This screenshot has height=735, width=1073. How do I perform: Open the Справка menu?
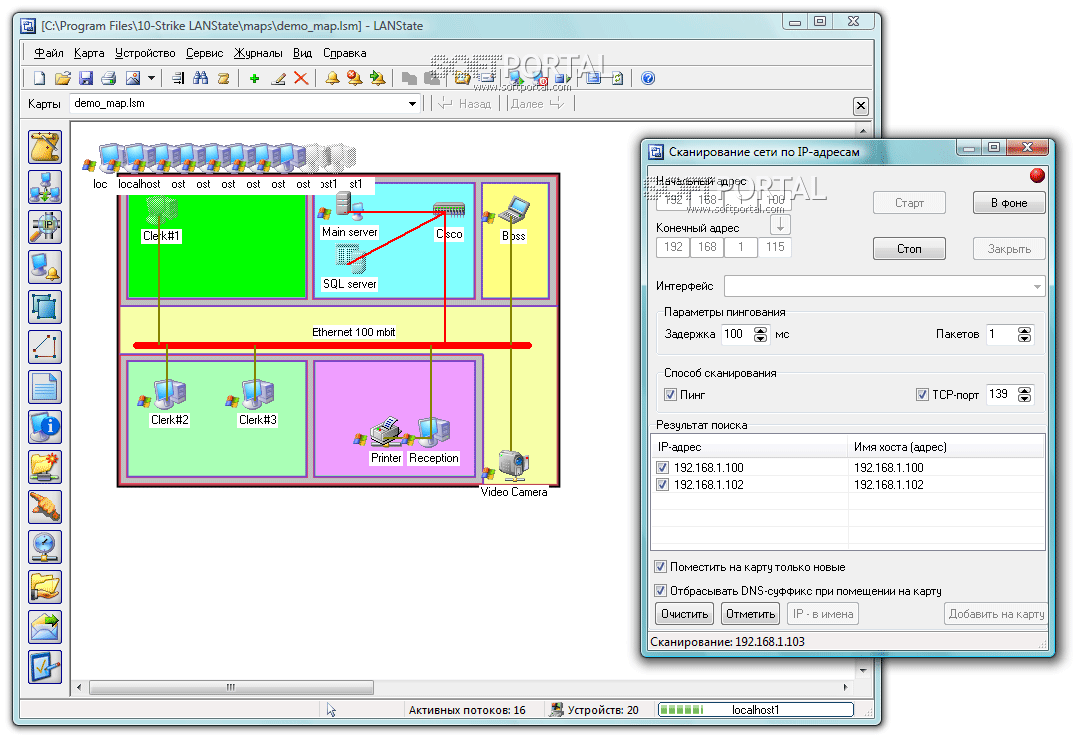[344, 53]
